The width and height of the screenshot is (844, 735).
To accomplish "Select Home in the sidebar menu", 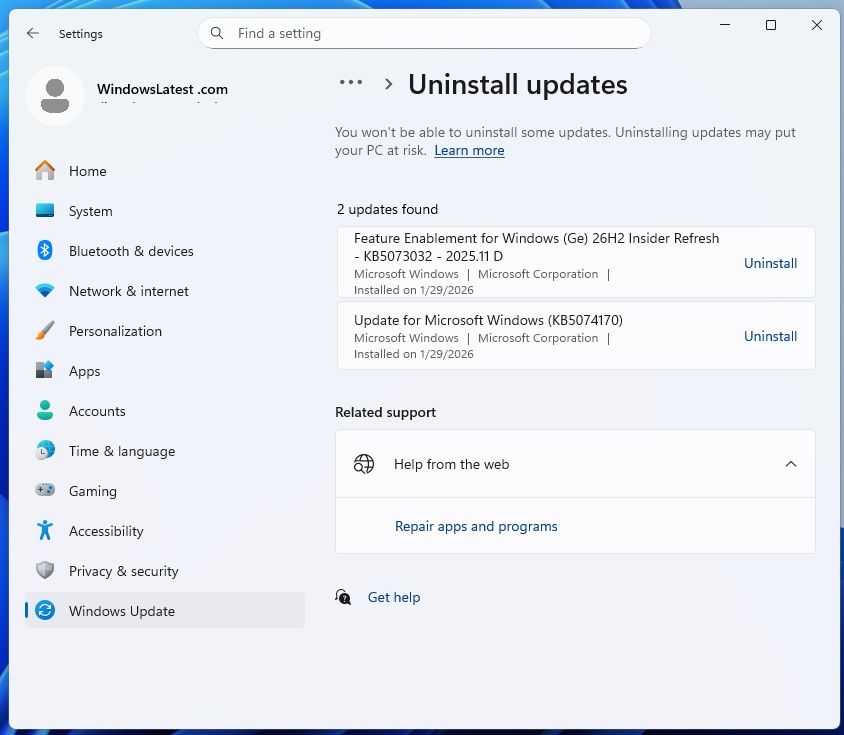I will 87,171.
